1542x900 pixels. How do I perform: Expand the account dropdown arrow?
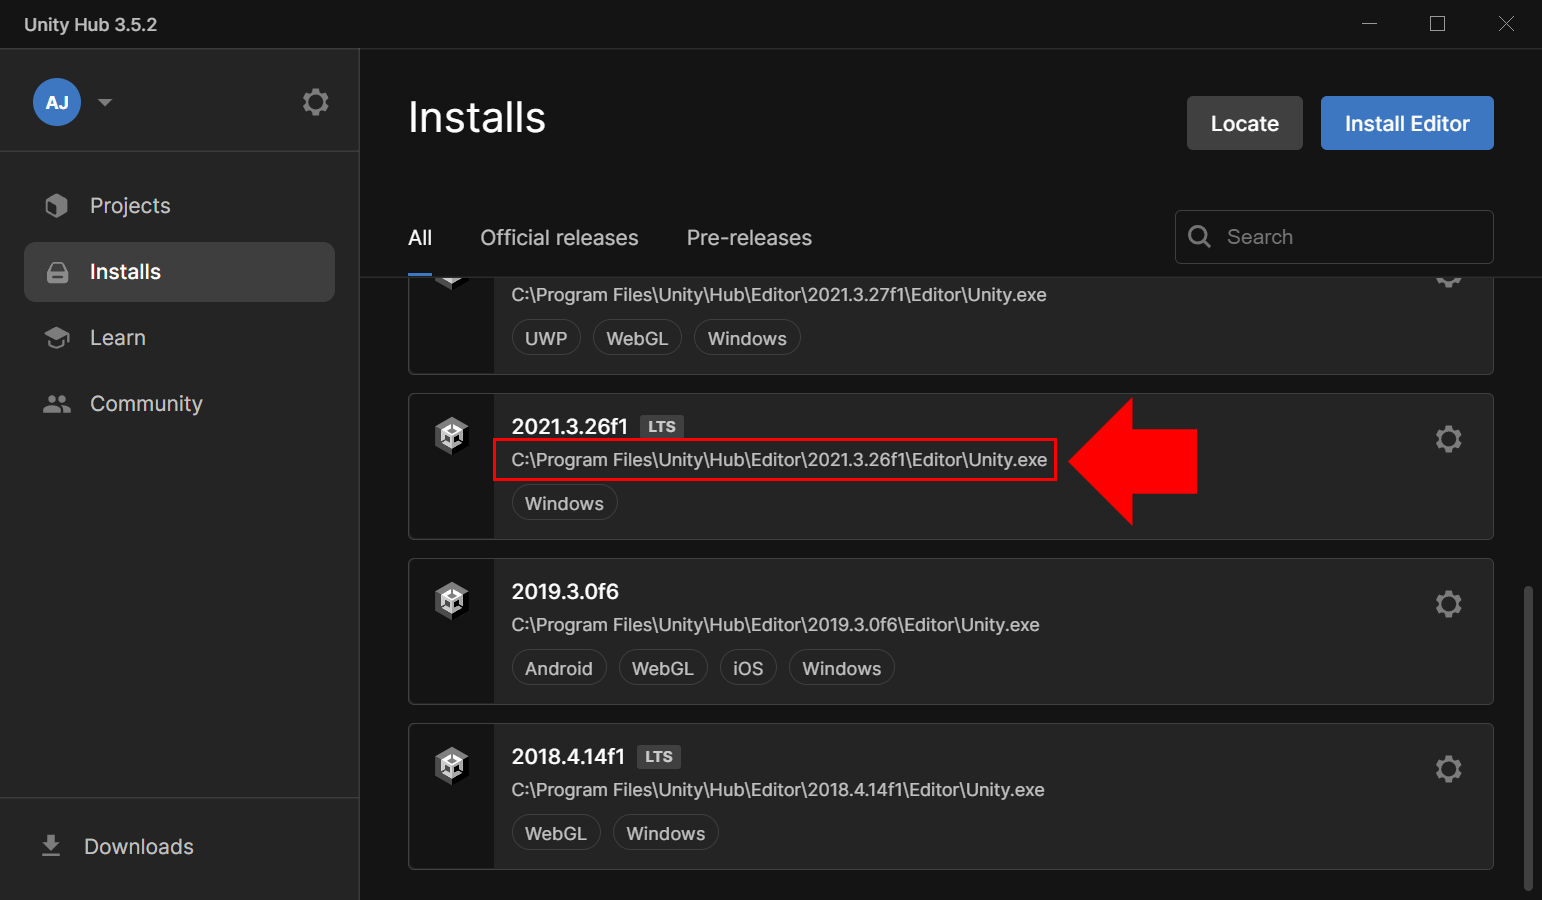(105, 102)
